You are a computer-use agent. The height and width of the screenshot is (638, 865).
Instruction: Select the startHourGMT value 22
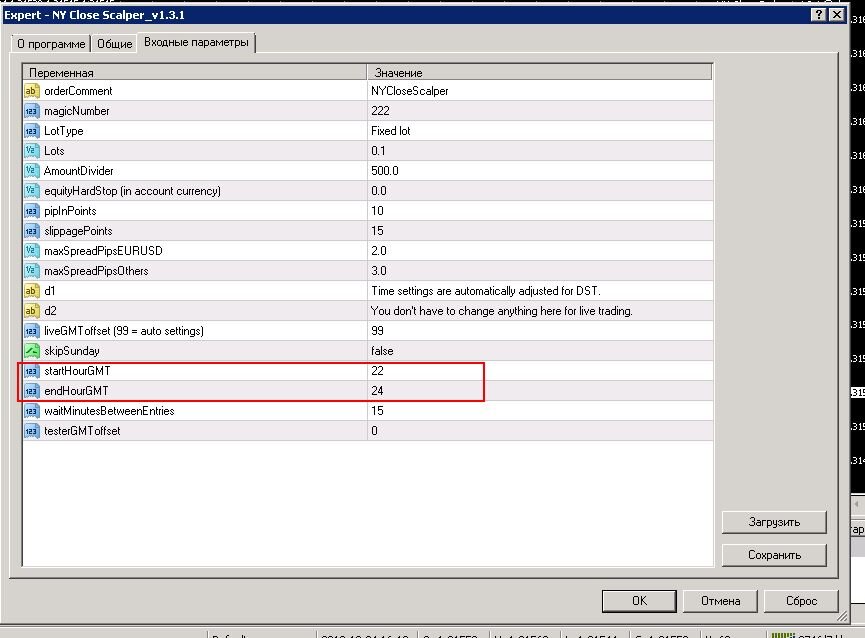click(377, 371)
